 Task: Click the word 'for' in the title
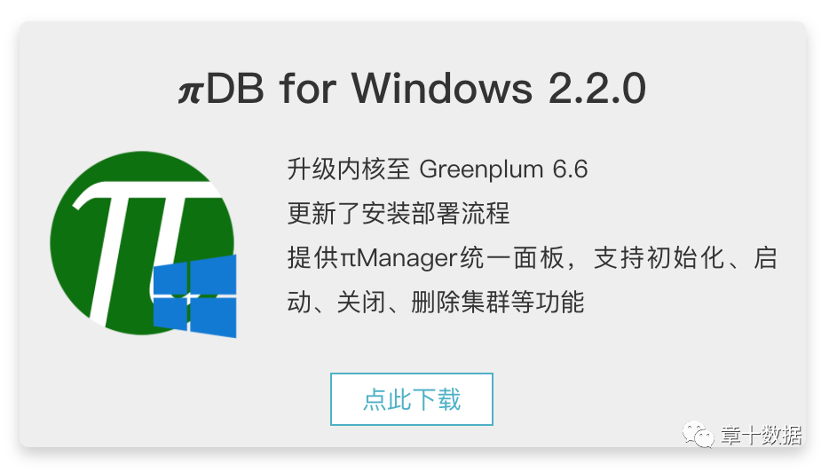tap(308, 88)
